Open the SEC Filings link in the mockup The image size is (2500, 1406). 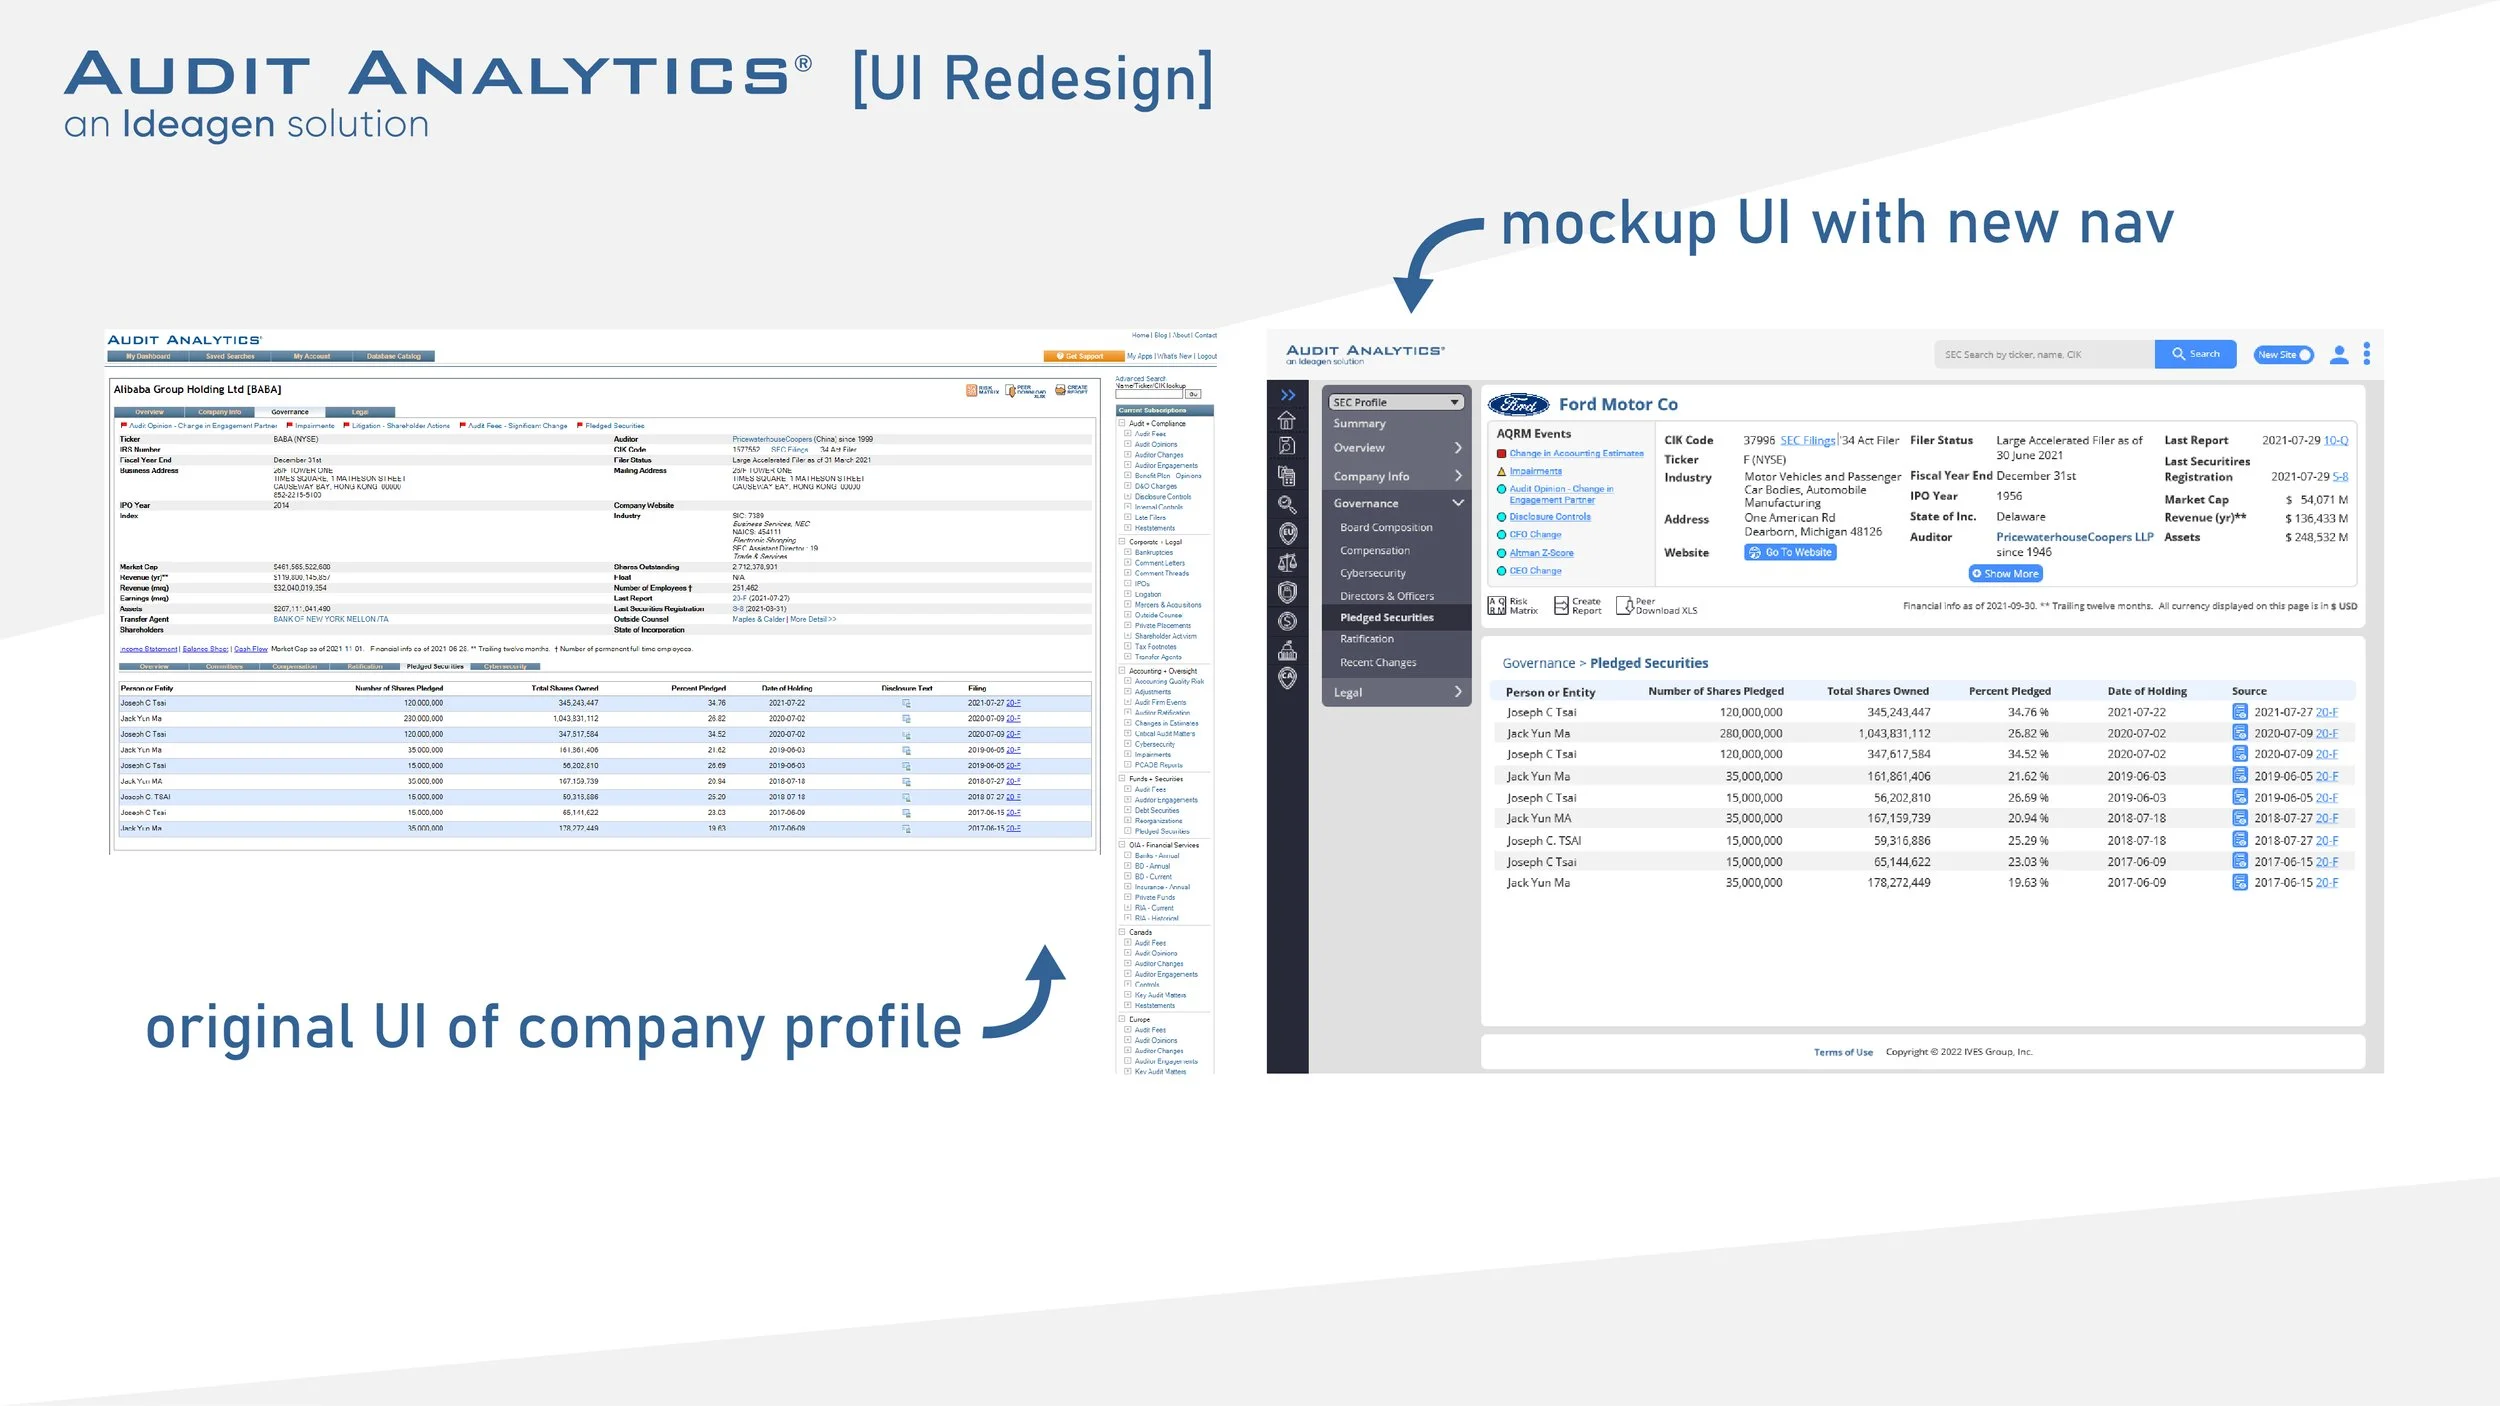tap(1808, 441)
